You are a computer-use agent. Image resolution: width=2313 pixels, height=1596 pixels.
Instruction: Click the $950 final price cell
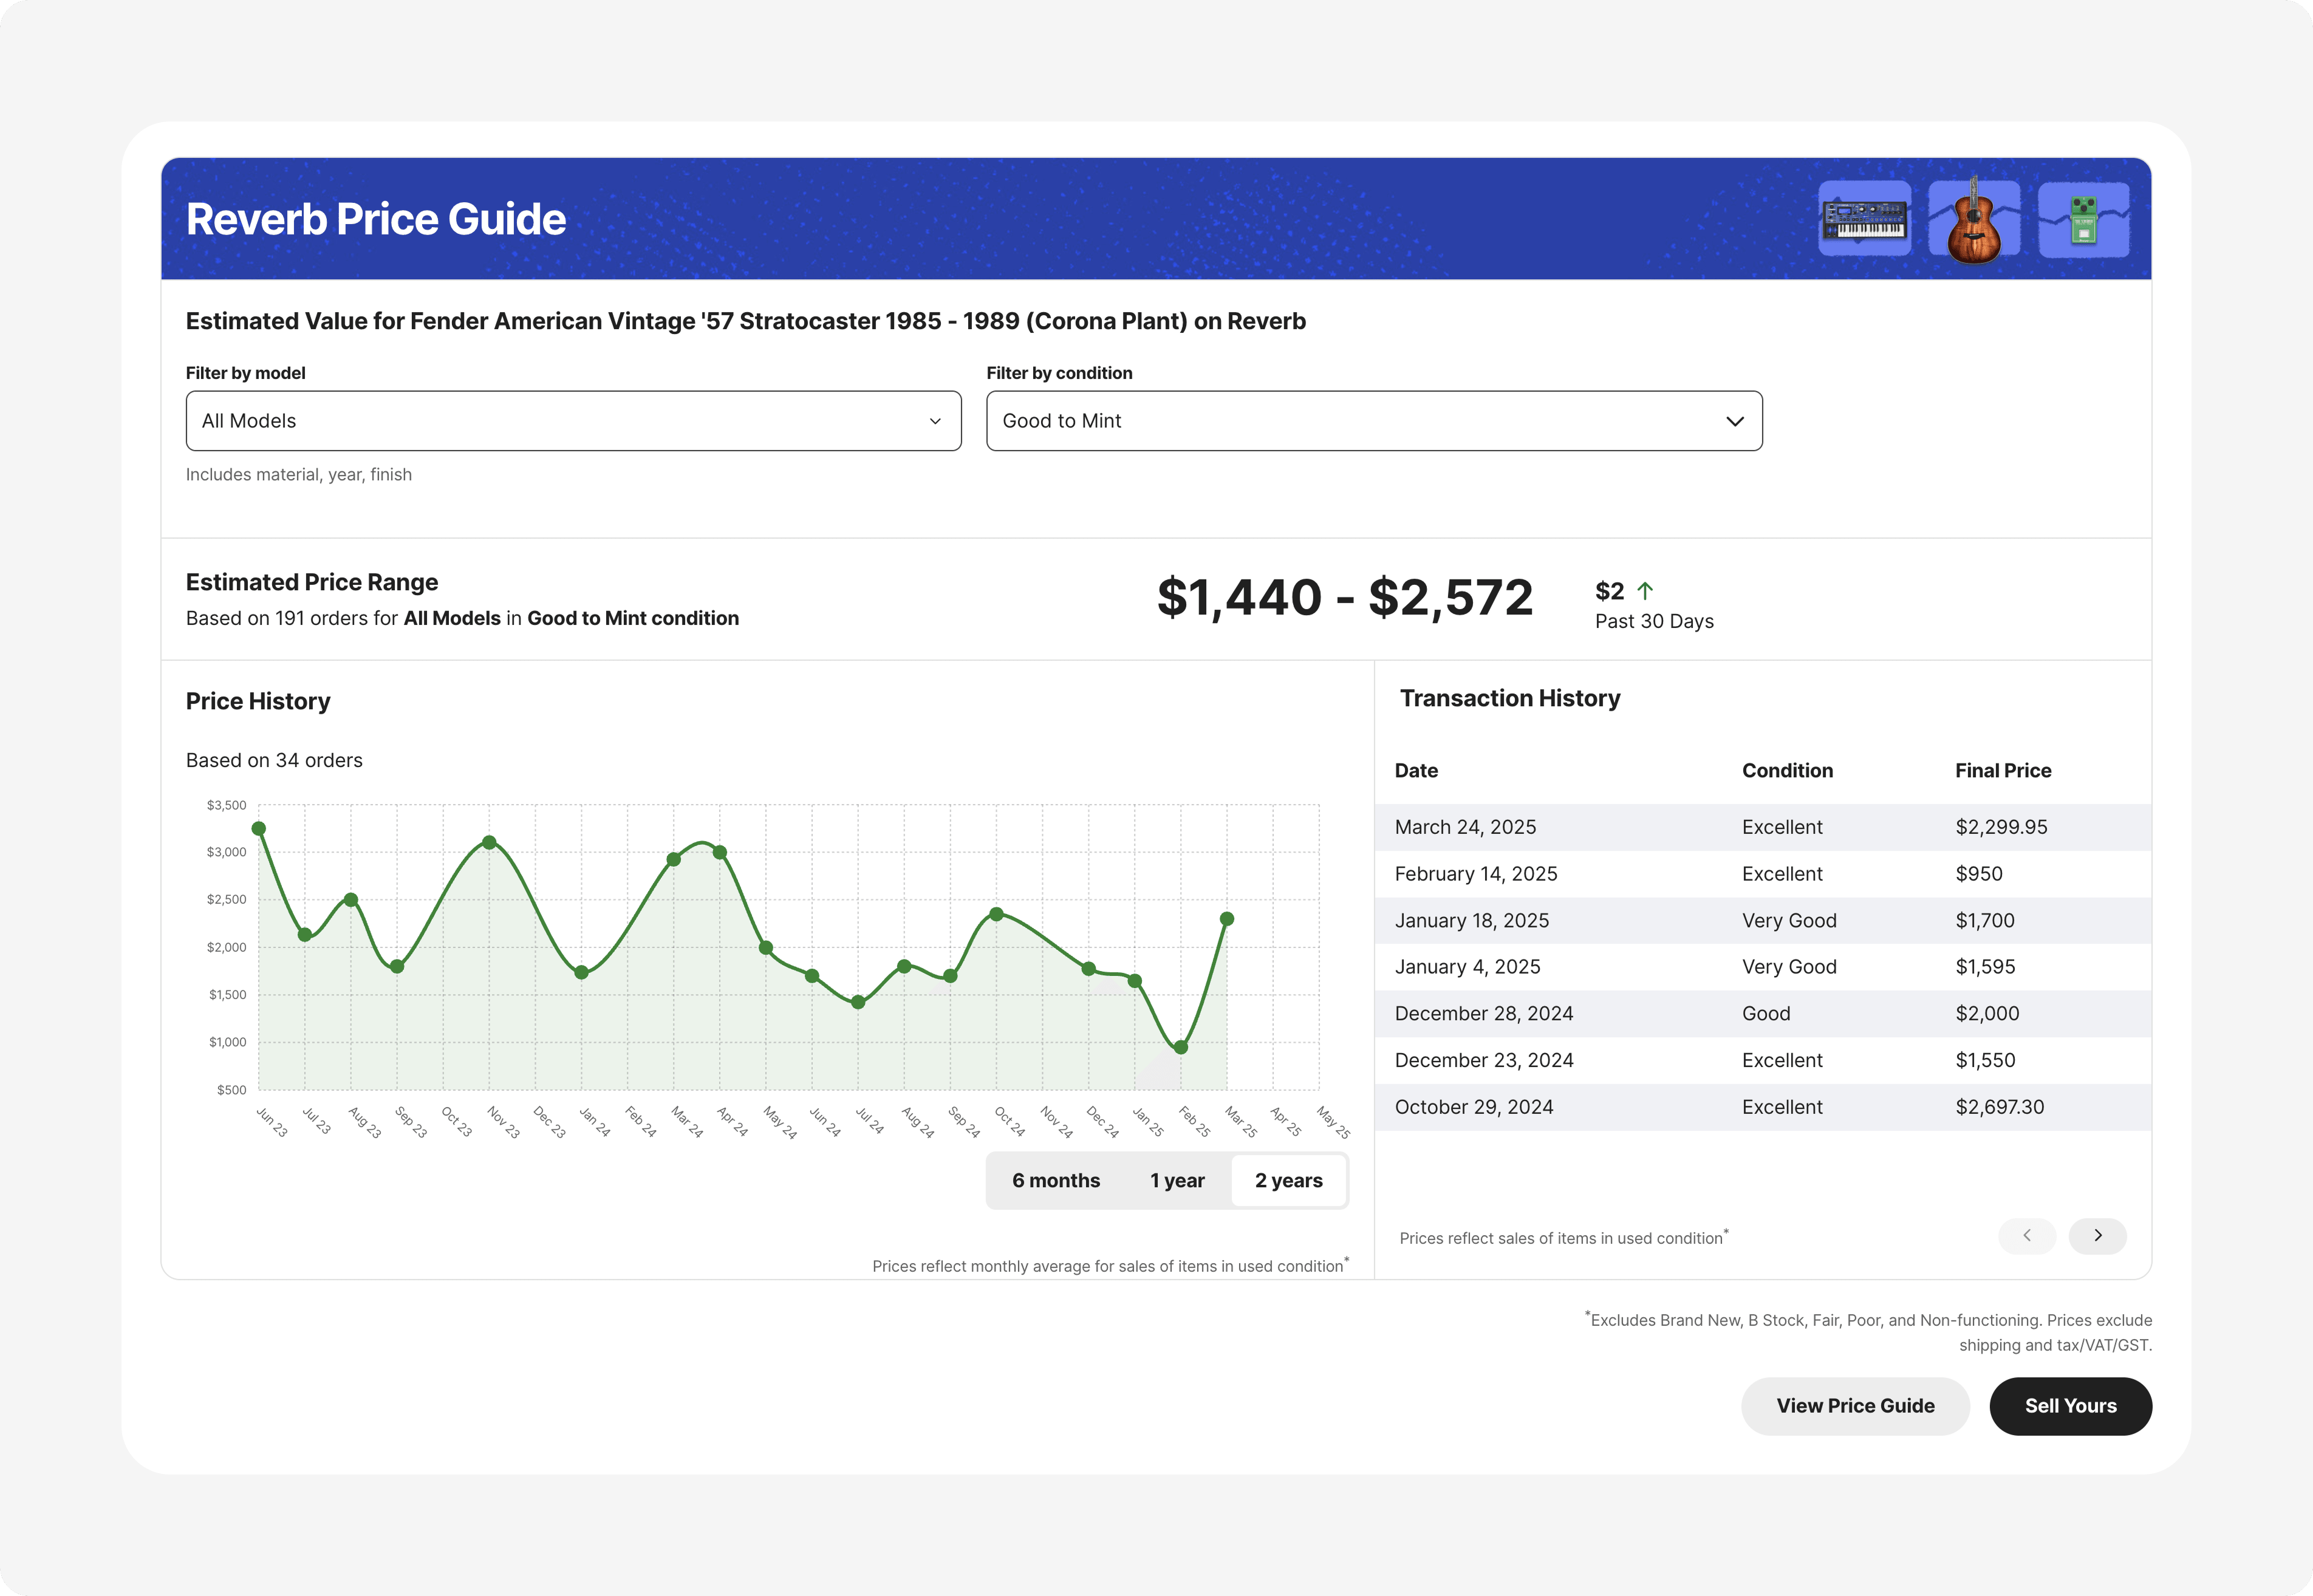click(x=1978, y=874)
